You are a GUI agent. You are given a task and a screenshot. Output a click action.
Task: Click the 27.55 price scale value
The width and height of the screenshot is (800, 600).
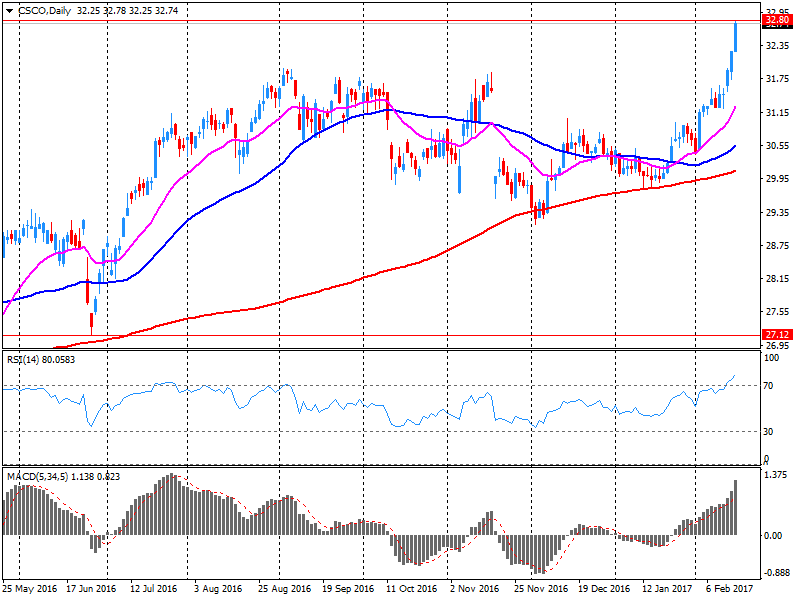778,312
